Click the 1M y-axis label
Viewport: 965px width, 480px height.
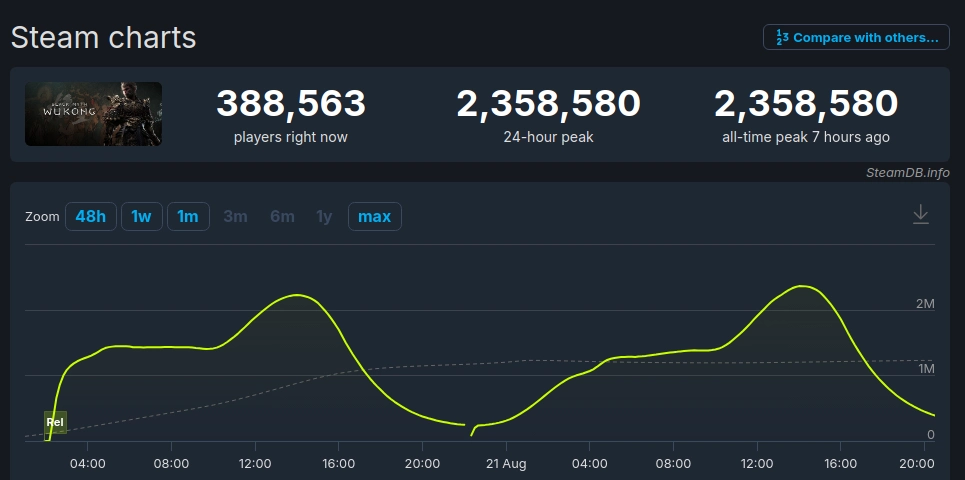925,369
